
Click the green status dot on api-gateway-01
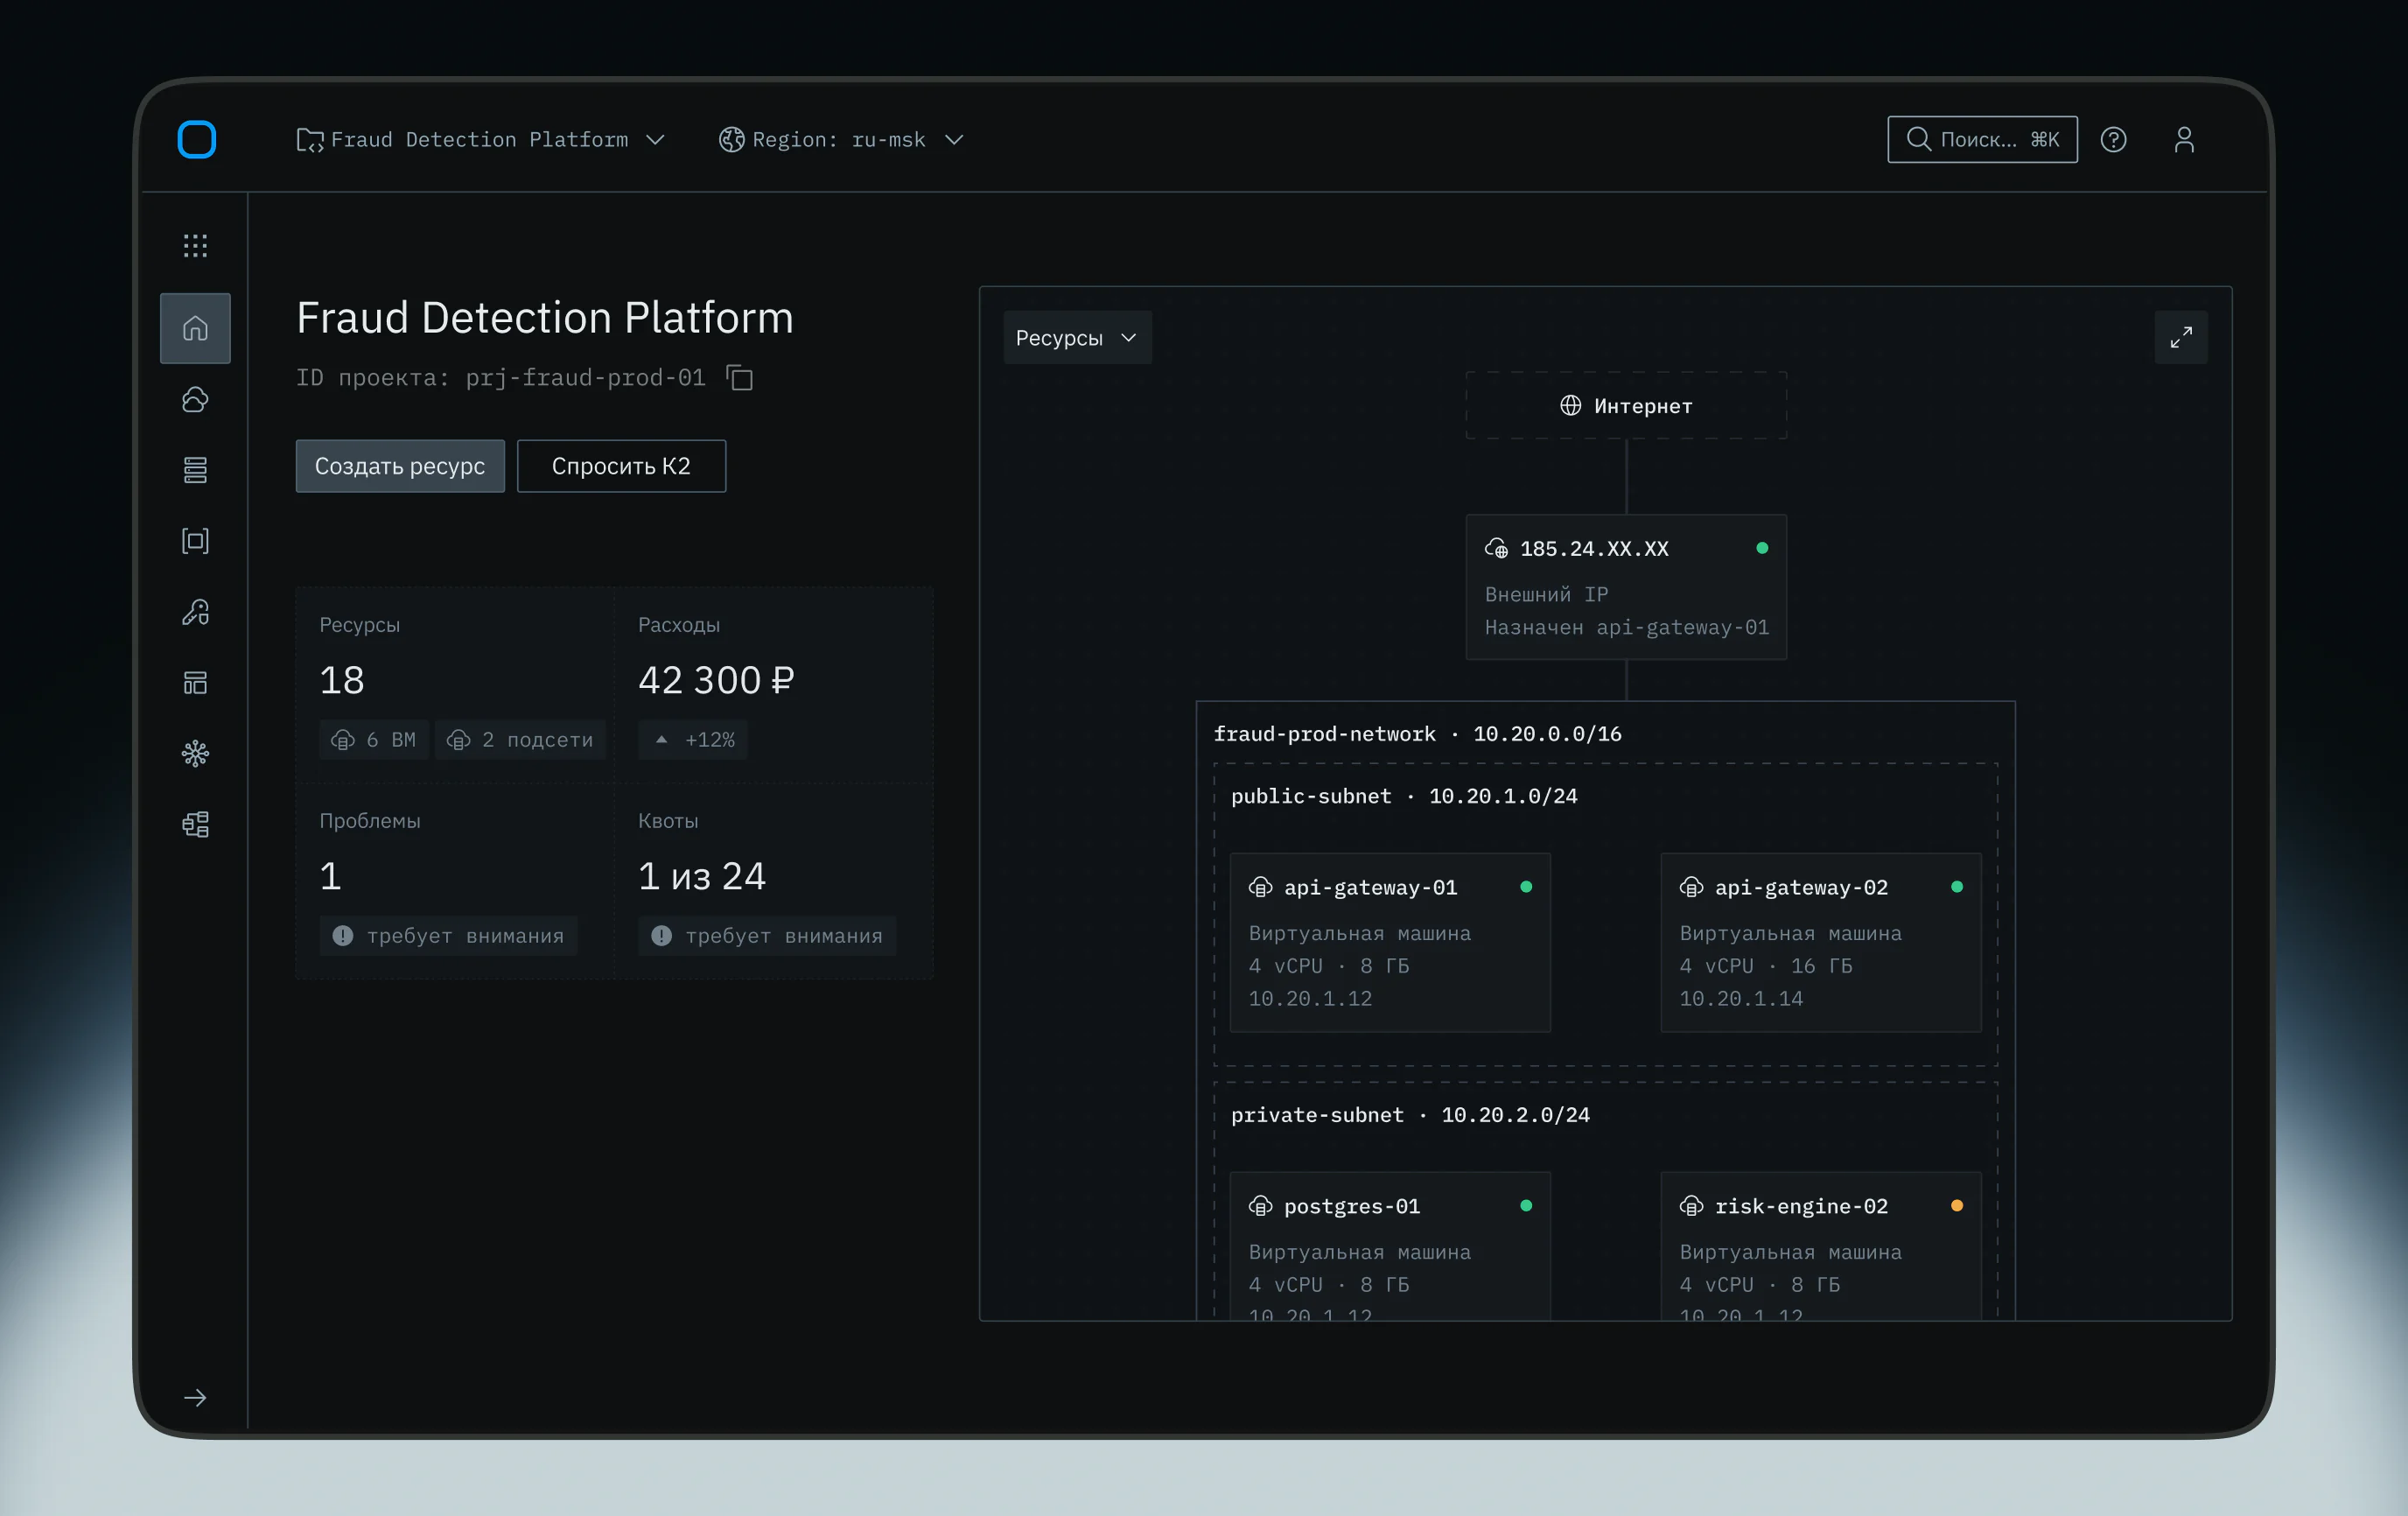coord(1526,887)
